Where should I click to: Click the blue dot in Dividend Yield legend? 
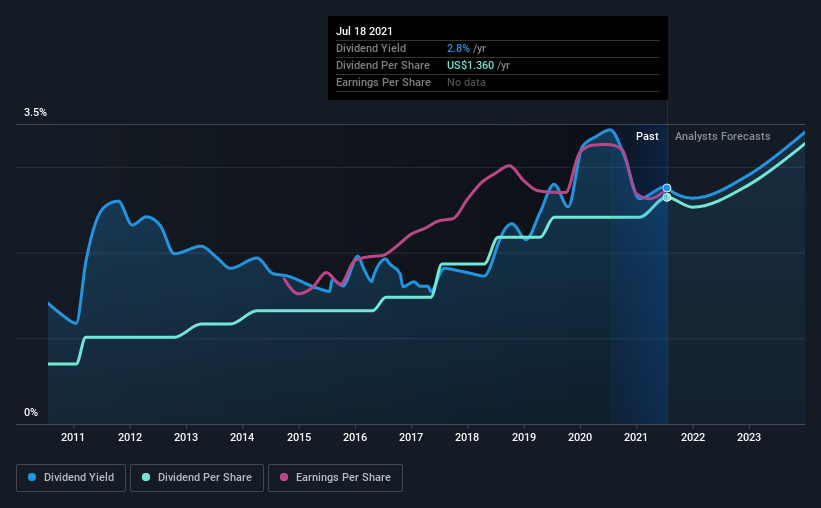[32, 477]
